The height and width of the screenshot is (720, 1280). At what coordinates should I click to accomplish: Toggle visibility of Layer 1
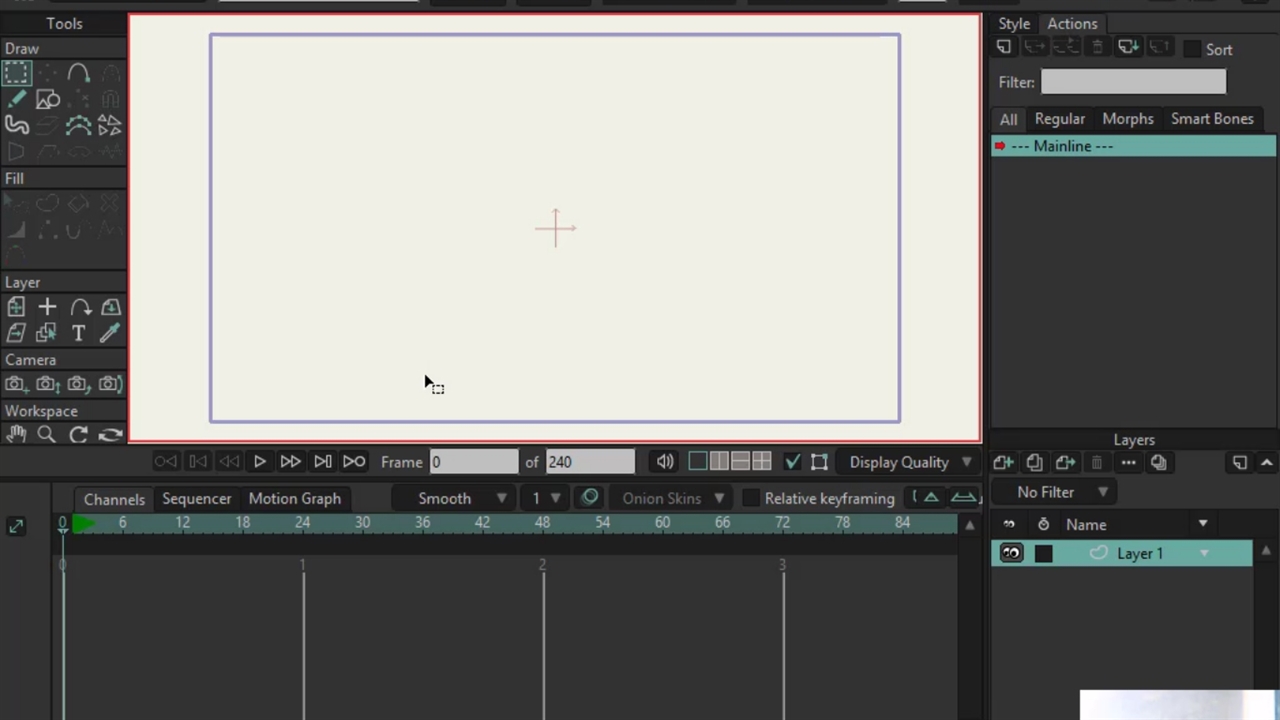point(1011,553)
